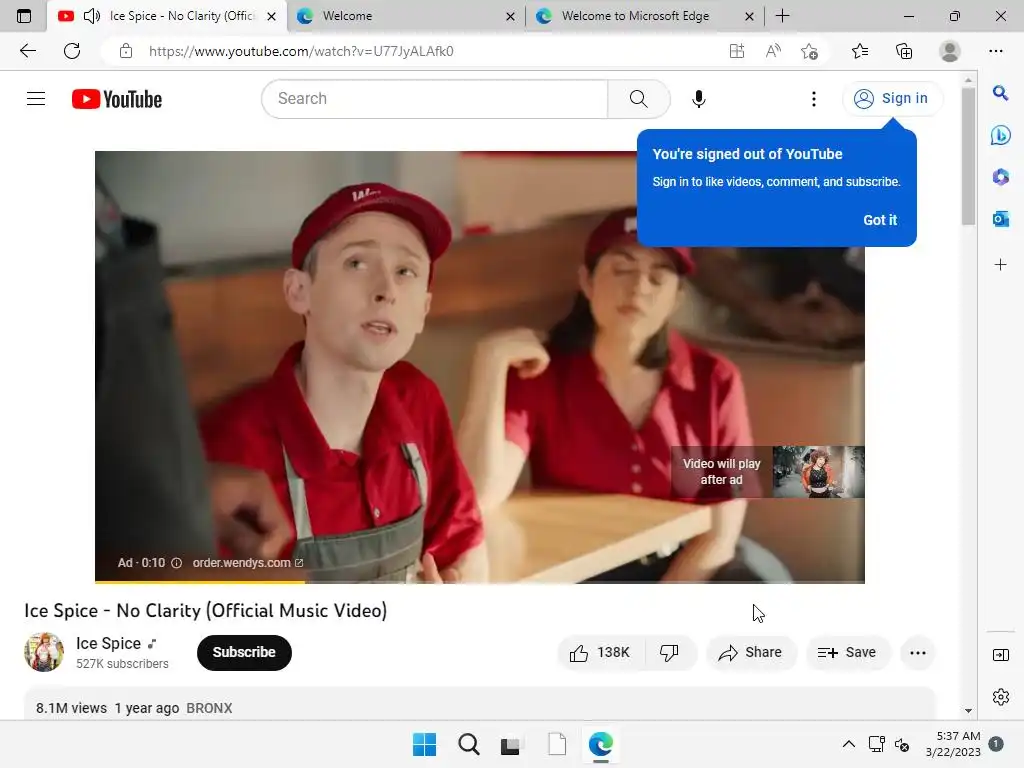Visit order.wendys.com ad link

point(248,562)
